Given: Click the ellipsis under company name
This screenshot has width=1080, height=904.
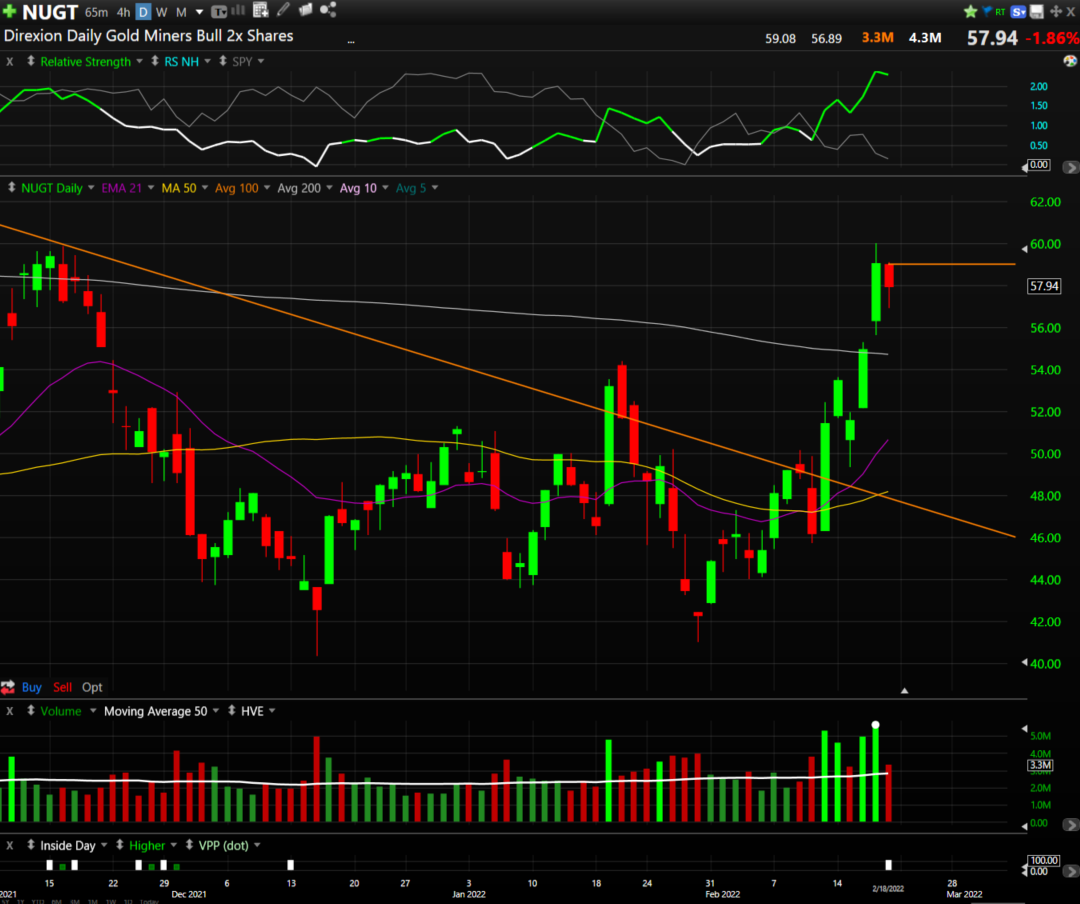Looking at the screenshot, I should 351,42.
